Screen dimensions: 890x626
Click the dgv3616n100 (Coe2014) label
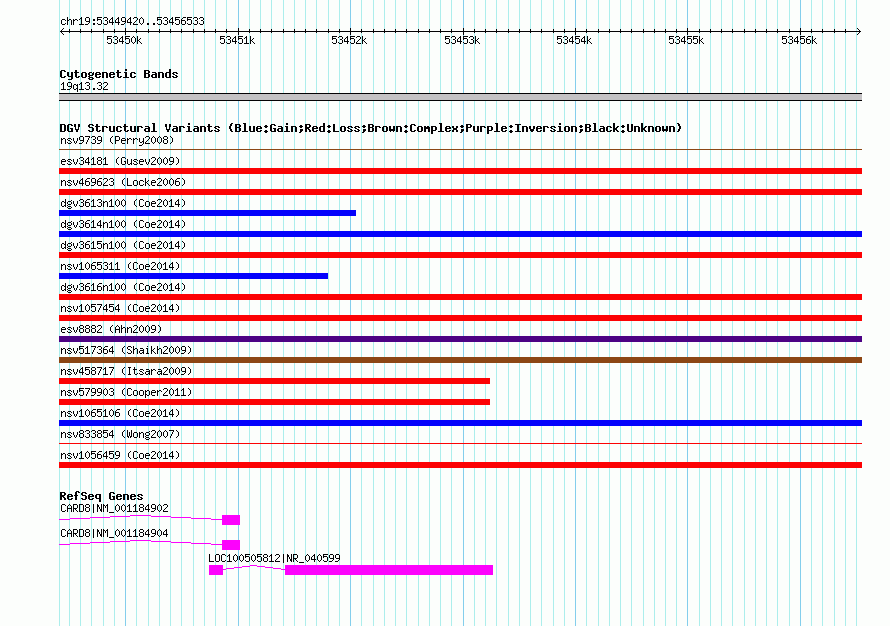tap(123, 287)
